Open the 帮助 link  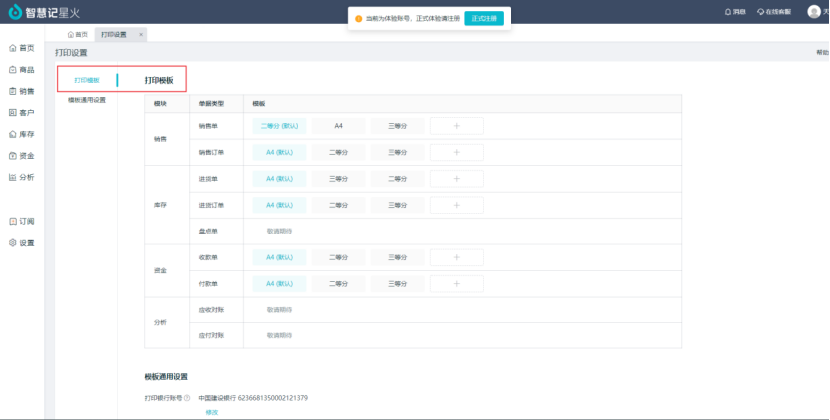click(x=823, y=52)
